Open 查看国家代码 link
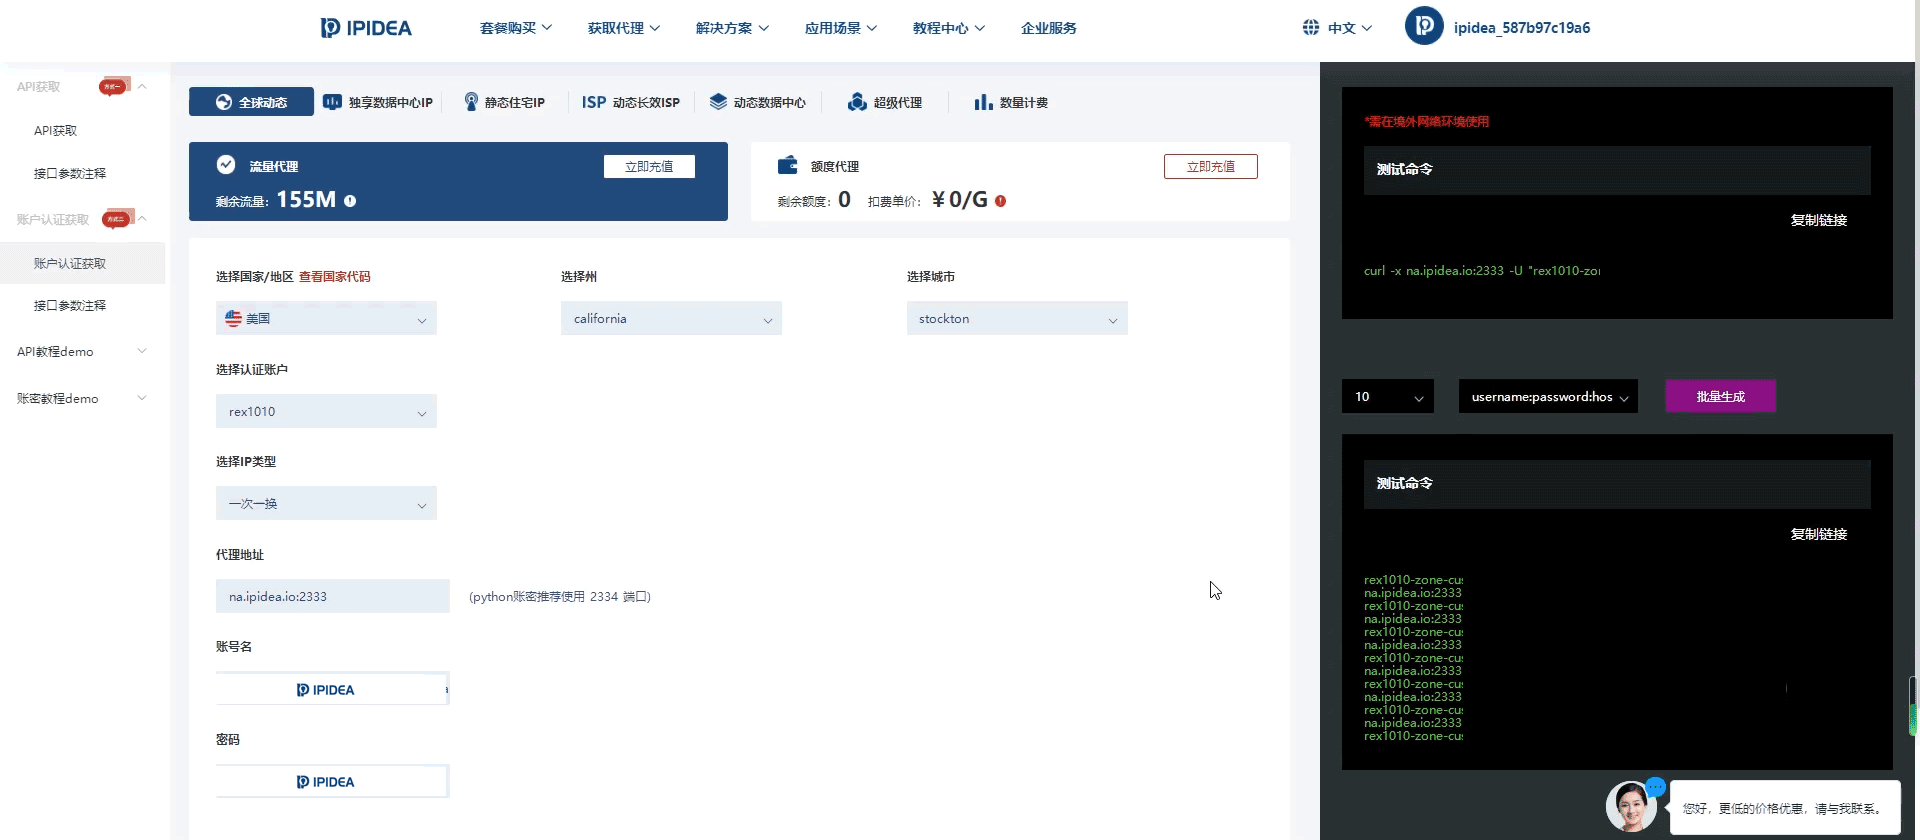The height and width of the screenshot is (840, 1920). 335,276
